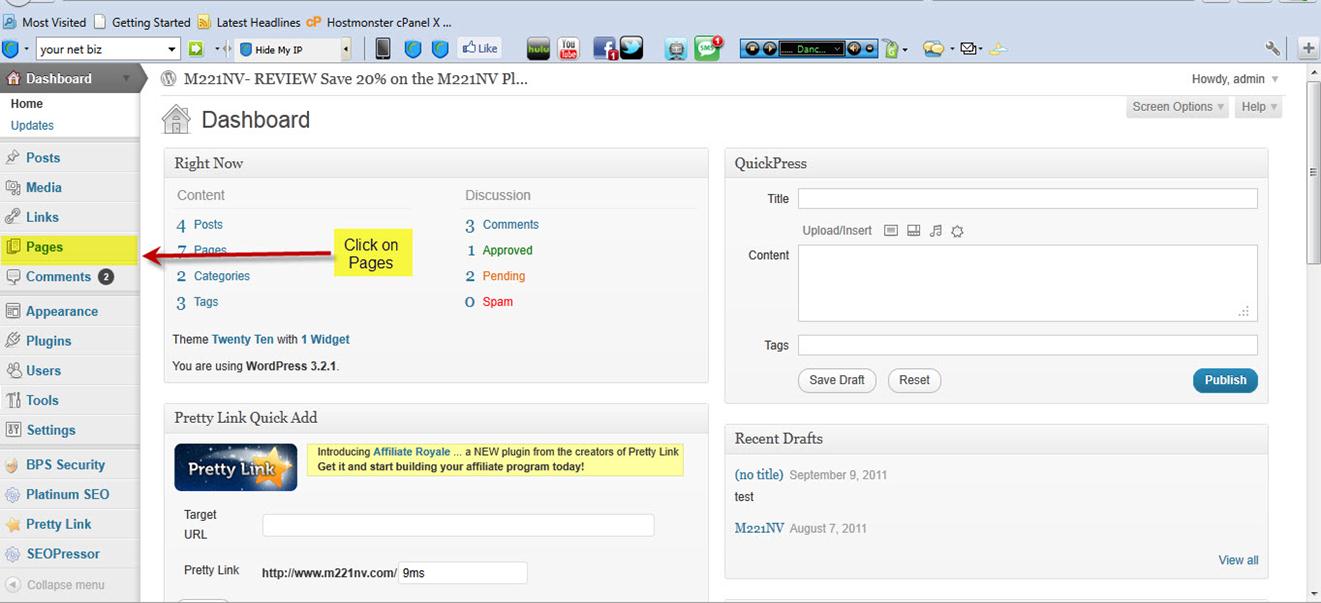Click the Twitter bird toolbar icon

[x=631, y=48]
